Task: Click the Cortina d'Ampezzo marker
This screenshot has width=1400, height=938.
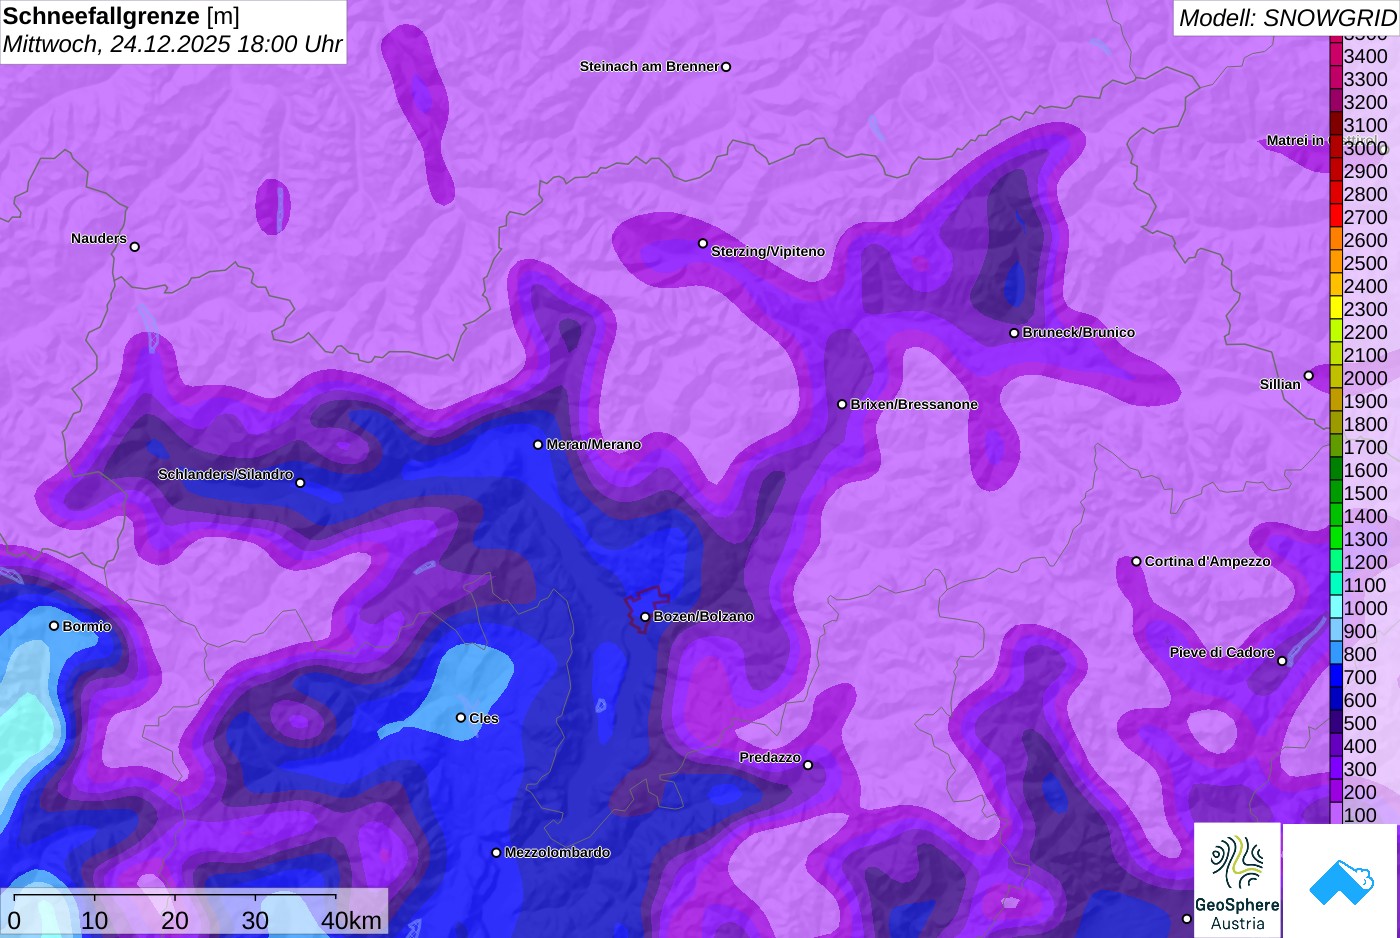Action: 1136,561
